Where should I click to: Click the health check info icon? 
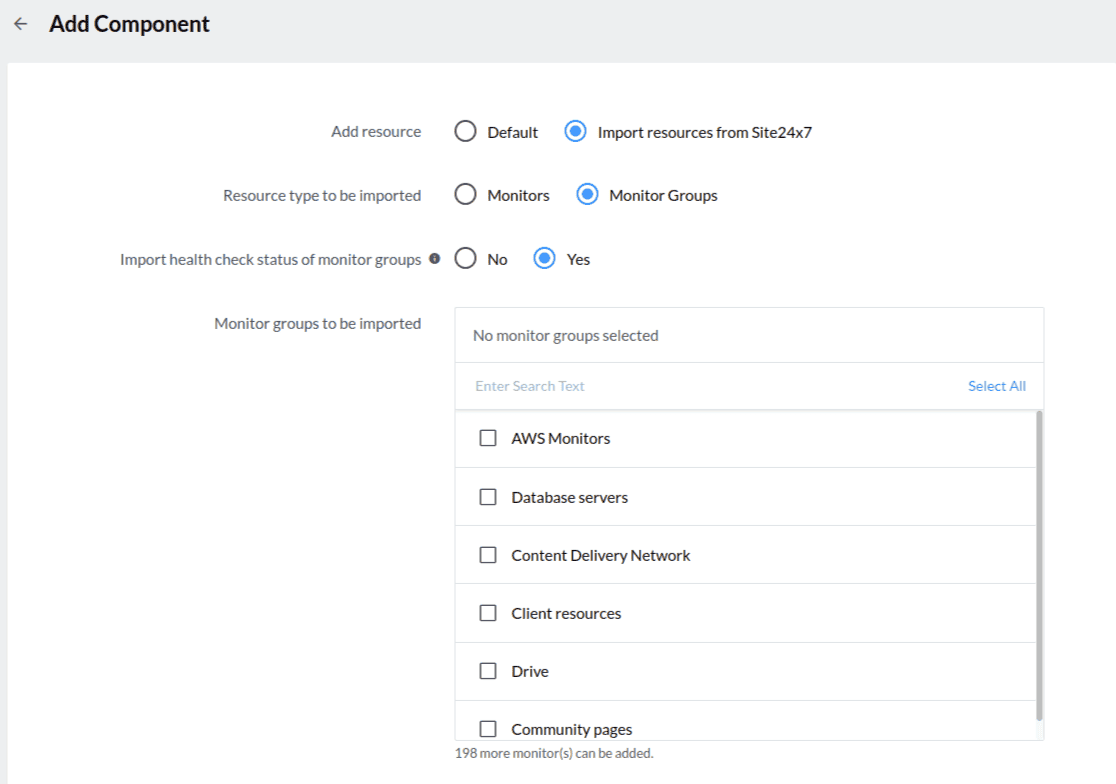pyautogui.click(x=434, y=259)
